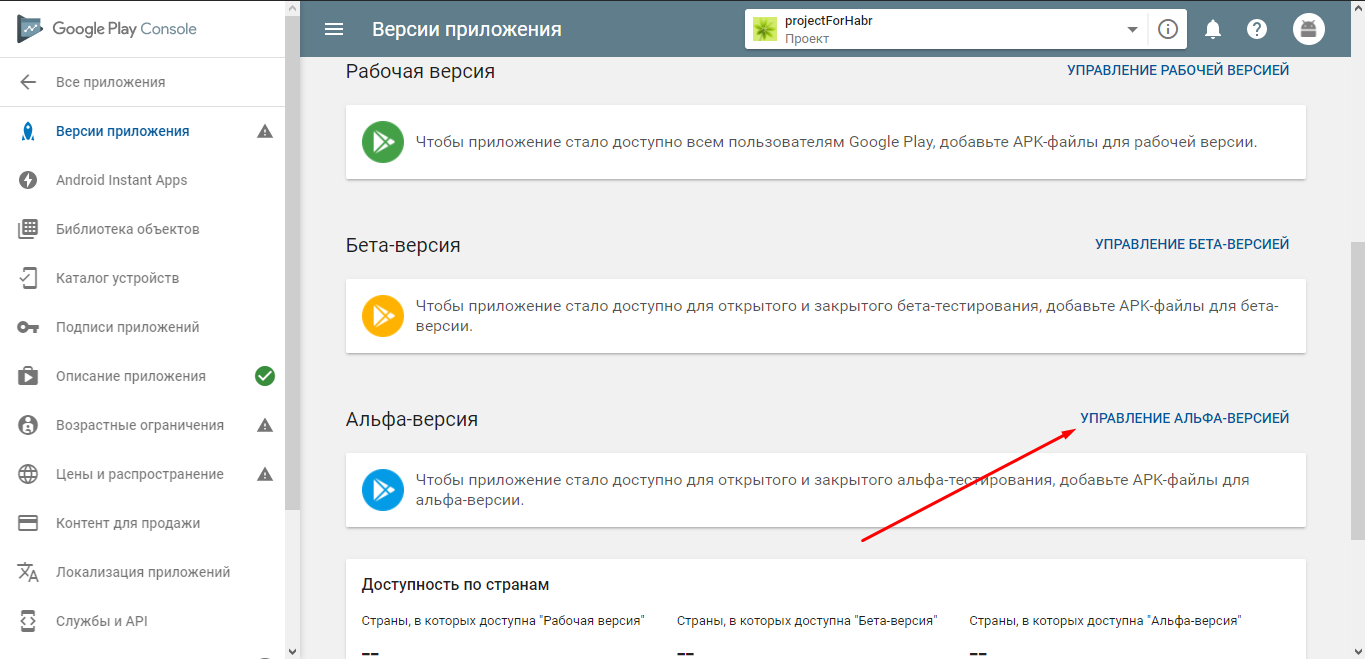Click the Версии приложения page title
The height and width of the screenshot is (659, 1365).
(x=467, y=29)
